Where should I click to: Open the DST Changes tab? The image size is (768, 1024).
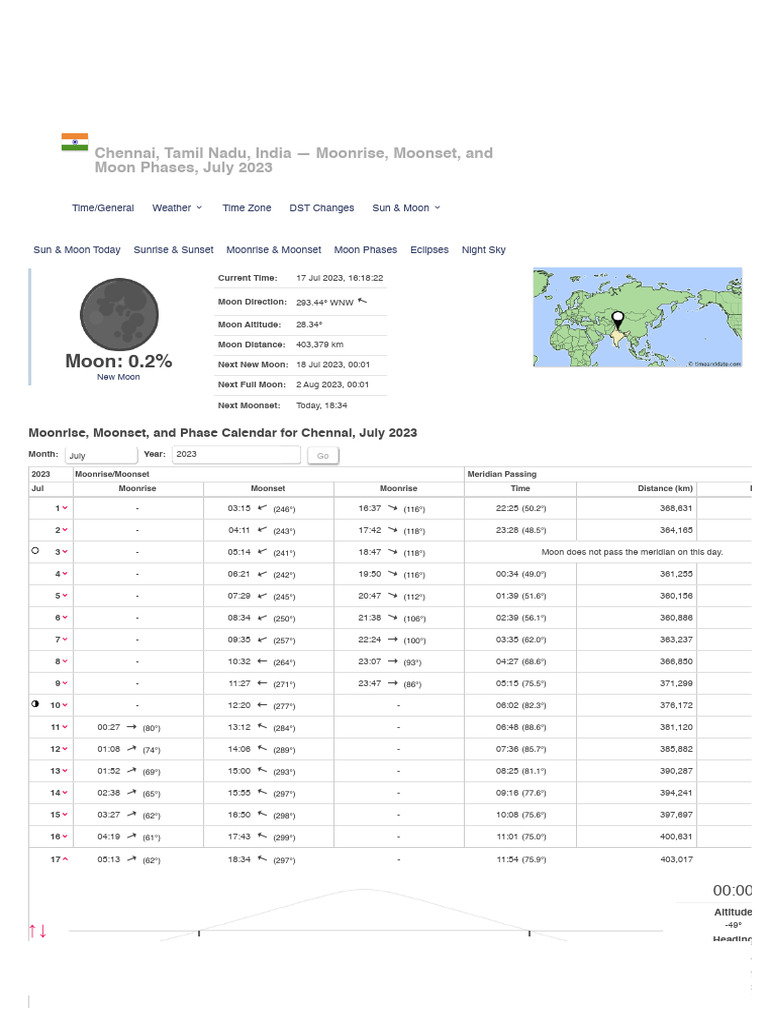(322, 208)
